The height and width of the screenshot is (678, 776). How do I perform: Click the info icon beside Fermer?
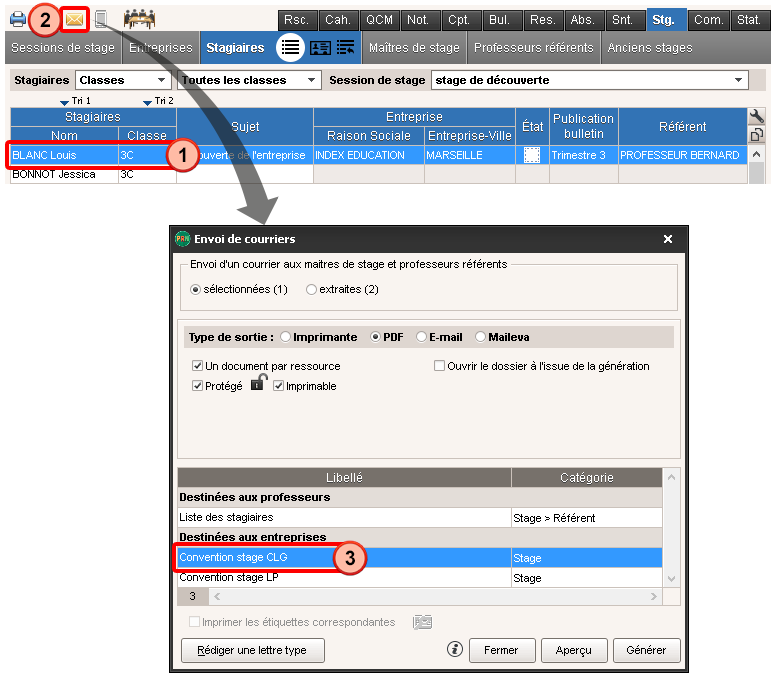tap(455, 649)
